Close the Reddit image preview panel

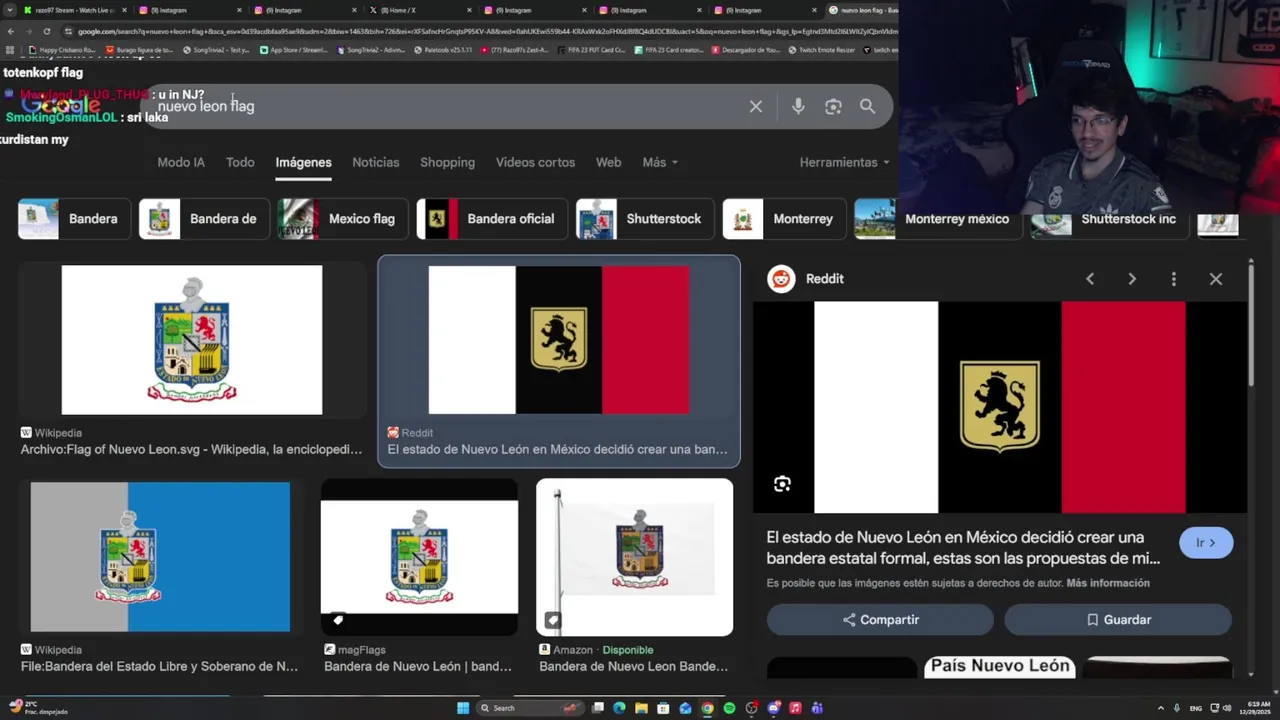1216,279
